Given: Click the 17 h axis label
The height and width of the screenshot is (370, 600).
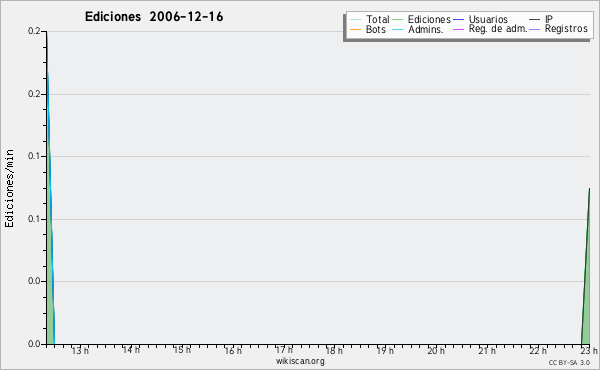Looking at the screenshot, I should point(284,350).
